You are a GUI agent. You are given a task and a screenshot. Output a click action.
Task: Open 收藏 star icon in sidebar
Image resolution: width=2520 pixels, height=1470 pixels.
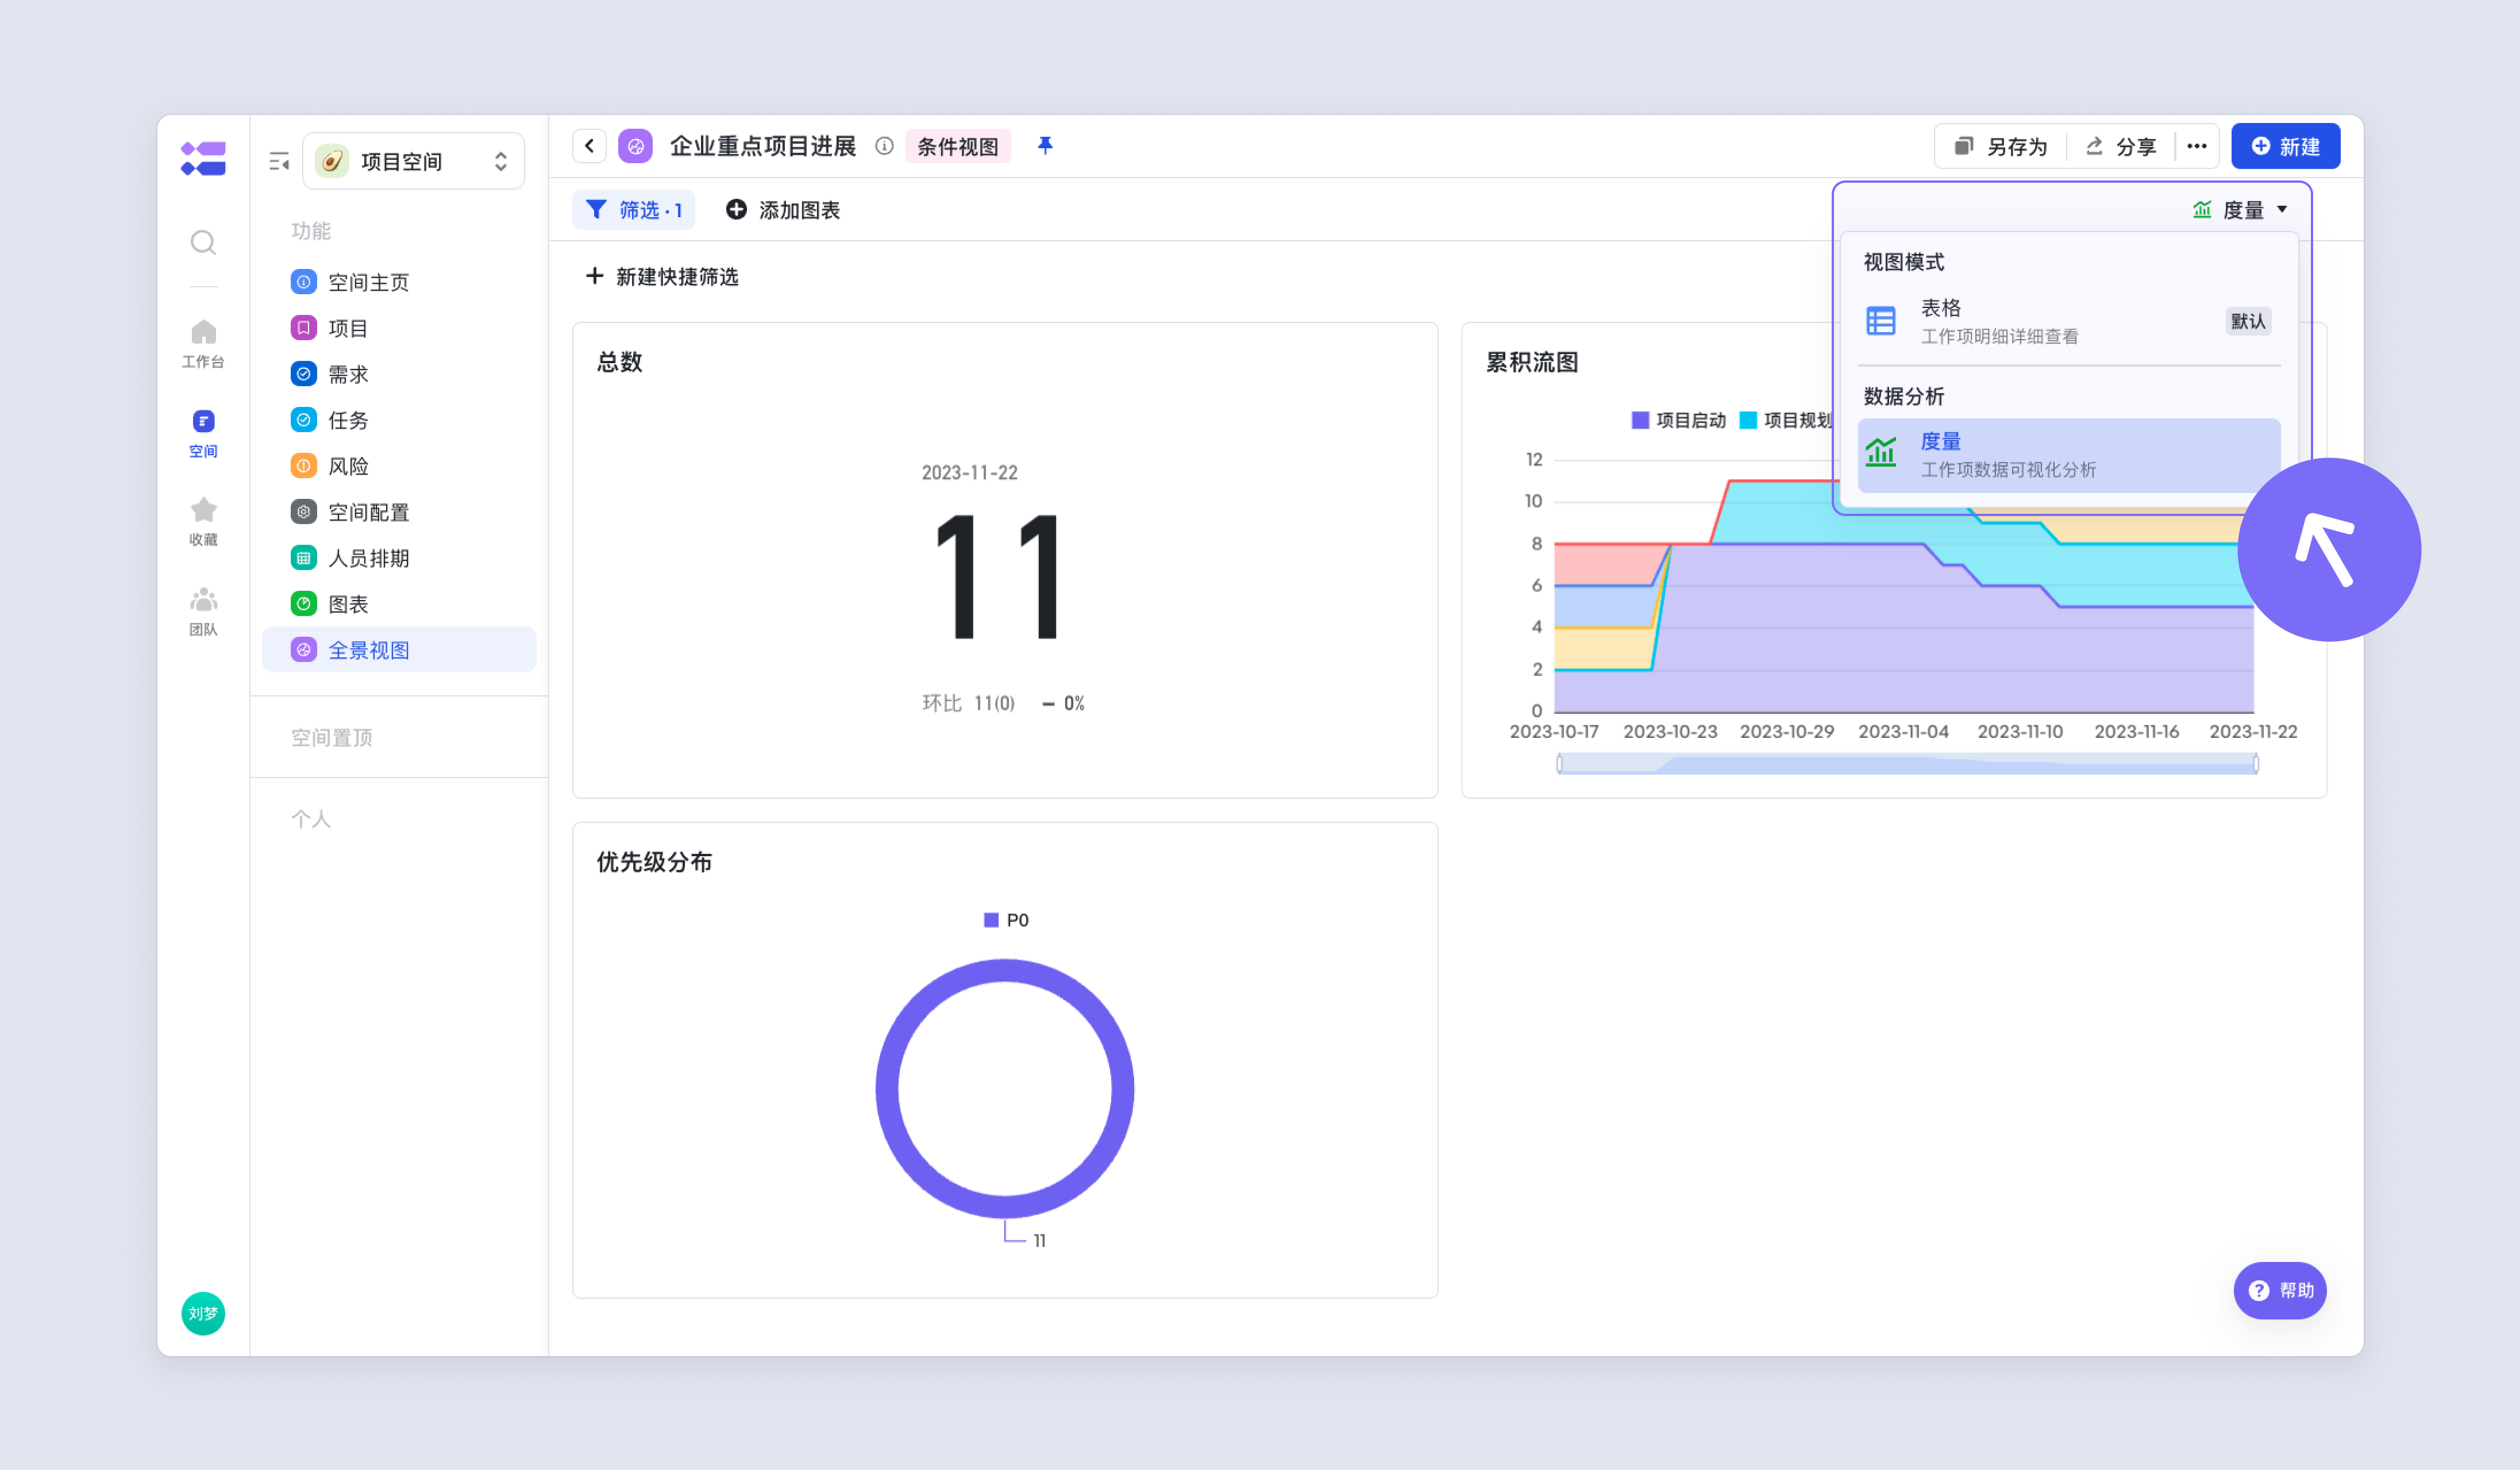pos(203,521)
